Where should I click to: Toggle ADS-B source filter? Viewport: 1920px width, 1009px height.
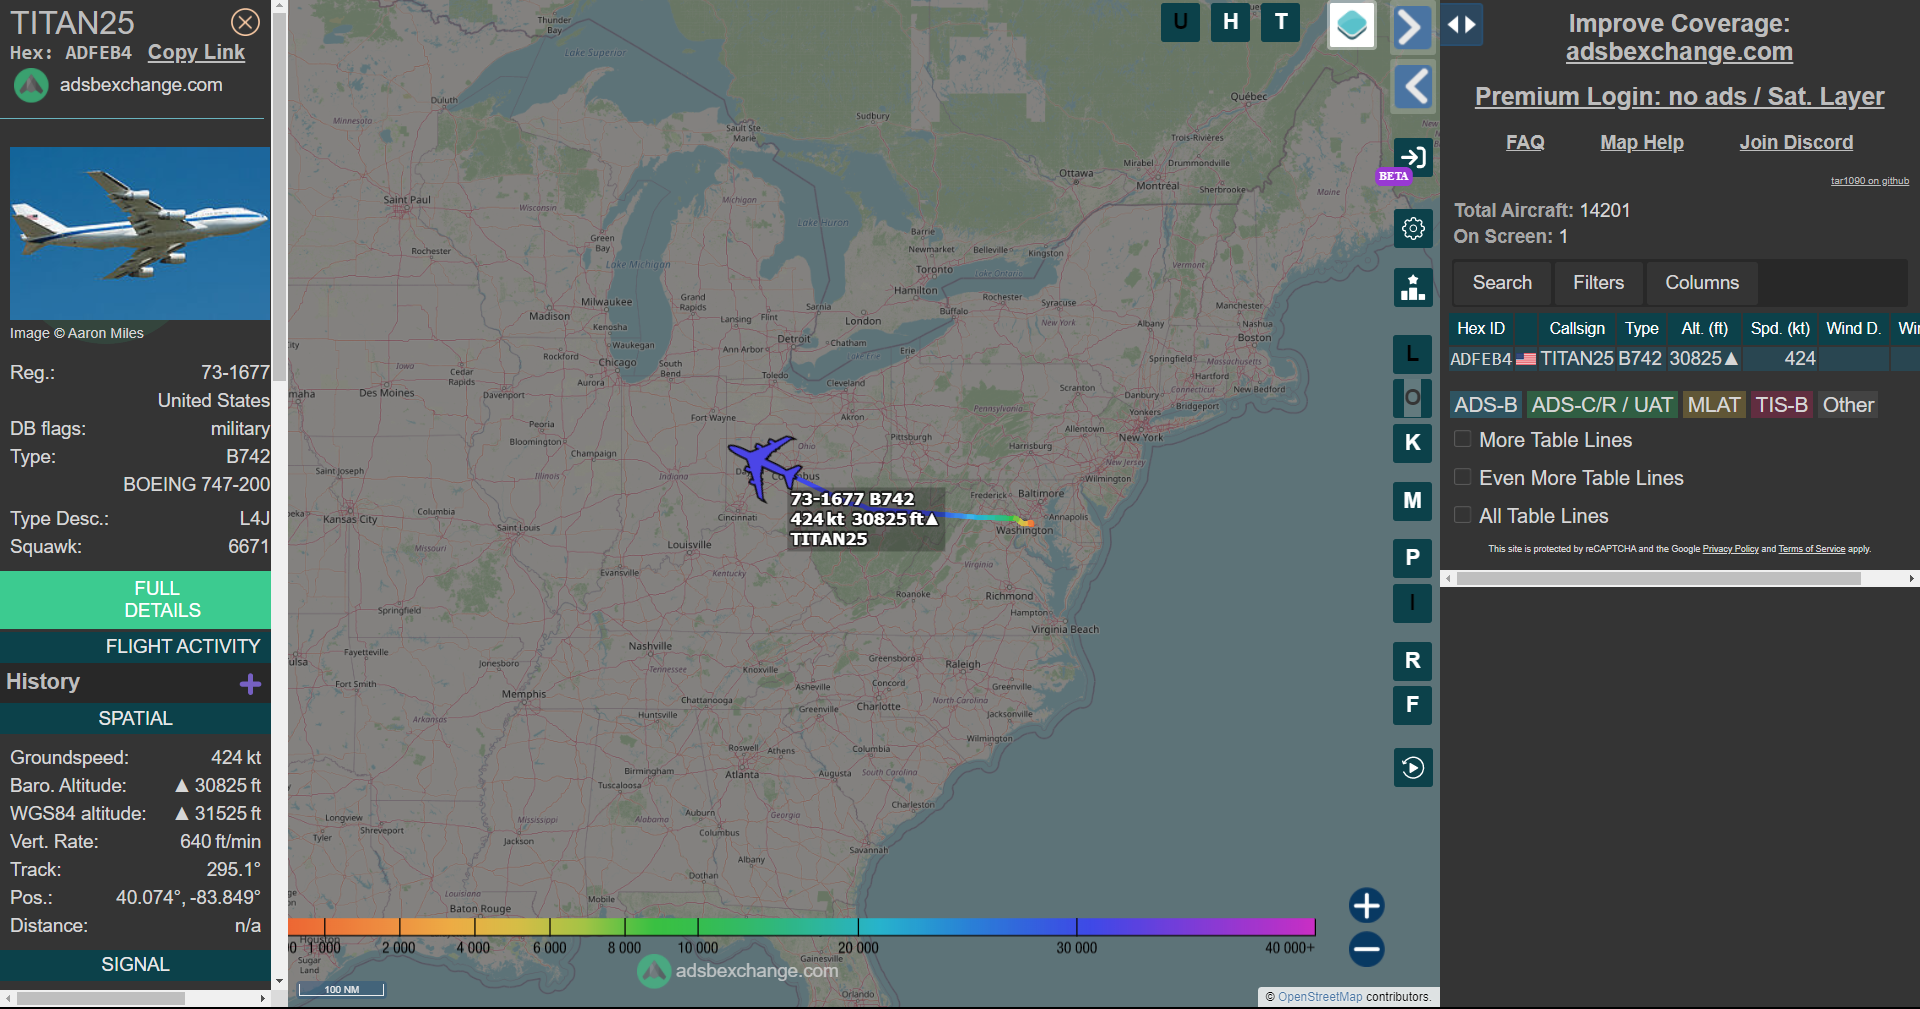pyautogui.click(x=1485, y=405)
